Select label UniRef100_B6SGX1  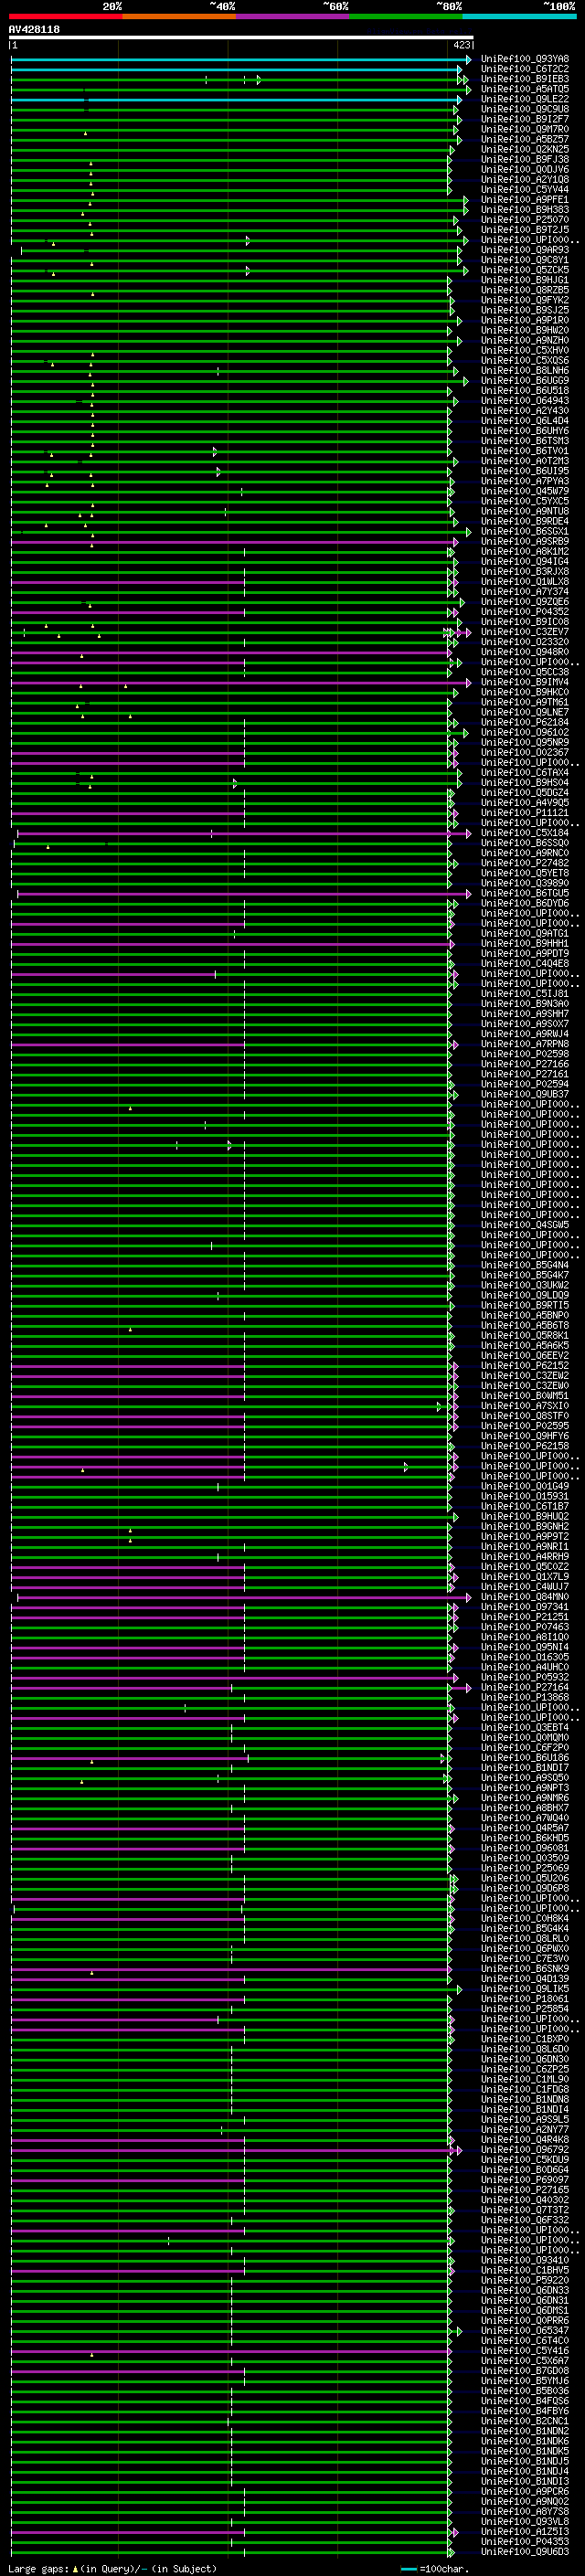[x=525, y=531]
